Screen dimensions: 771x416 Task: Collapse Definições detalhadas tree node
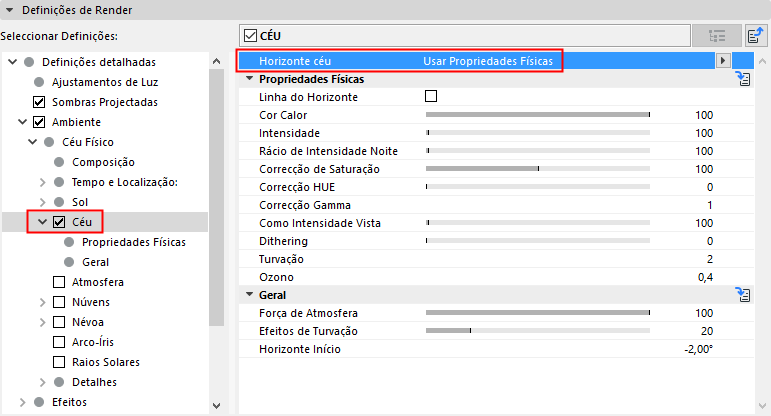click(x=13, y=62)
